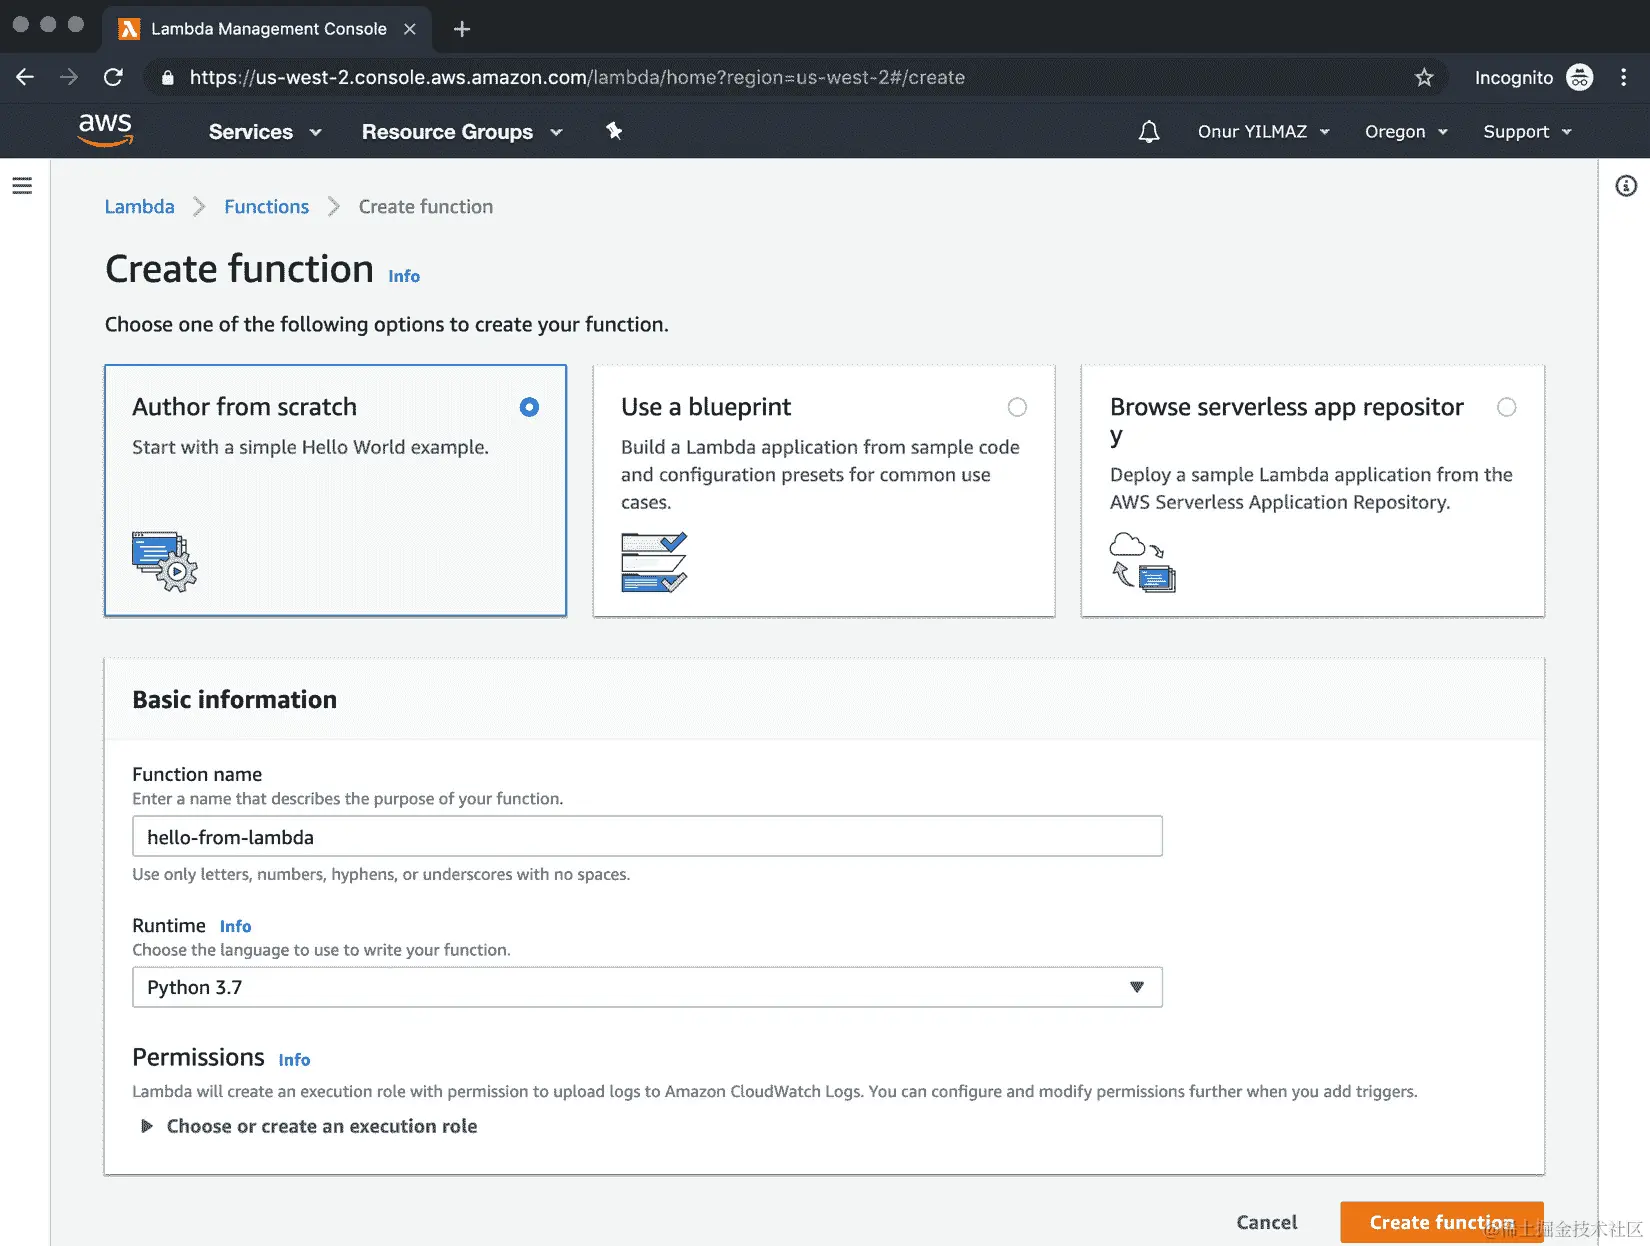The height and width of the screenshot is (1246, 1650).
Task: Click the AWS home logo
Action: [x=104, y=130]
